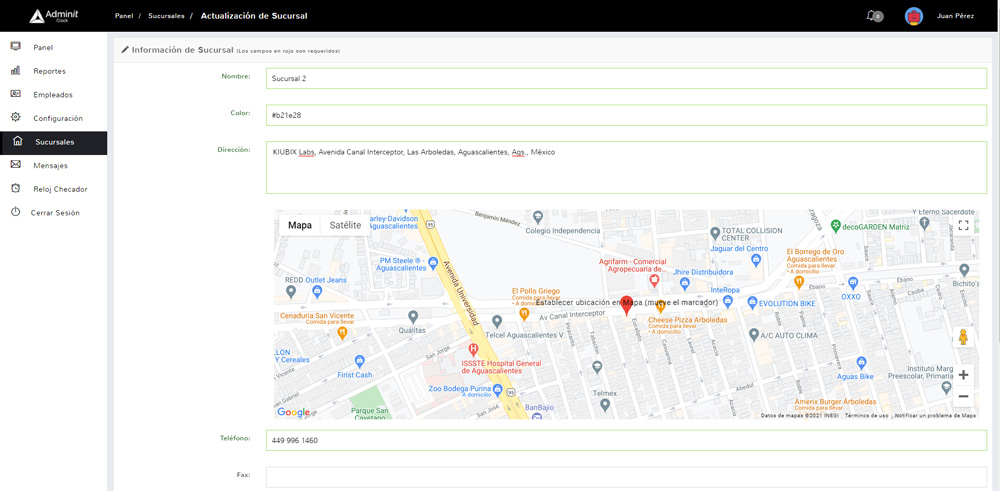This screenshot has height=491, width=1000.
Task: Open Reportes in the sidebar
Action: [49, 71]
